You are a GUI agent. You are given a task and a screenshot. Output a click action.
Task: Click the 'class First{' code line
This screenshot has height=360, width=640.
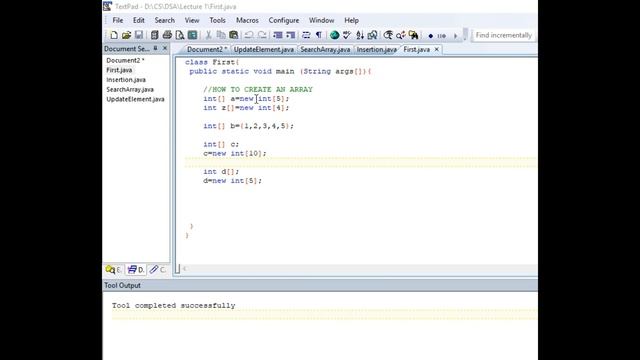[x=212, y=62]
